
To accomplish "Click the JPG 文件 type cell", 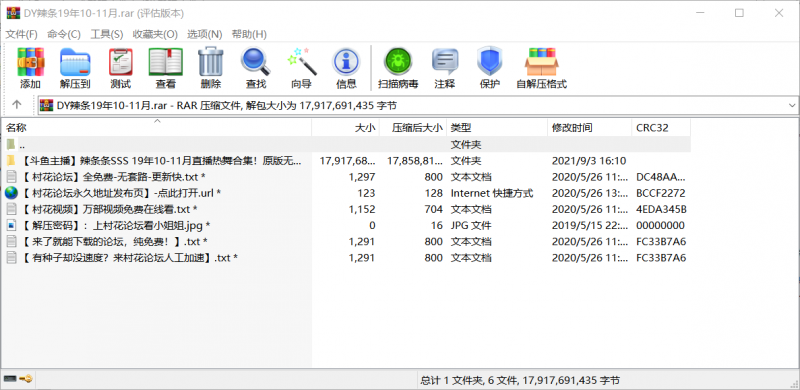I will pyautogui.click(x=471, y=225).
